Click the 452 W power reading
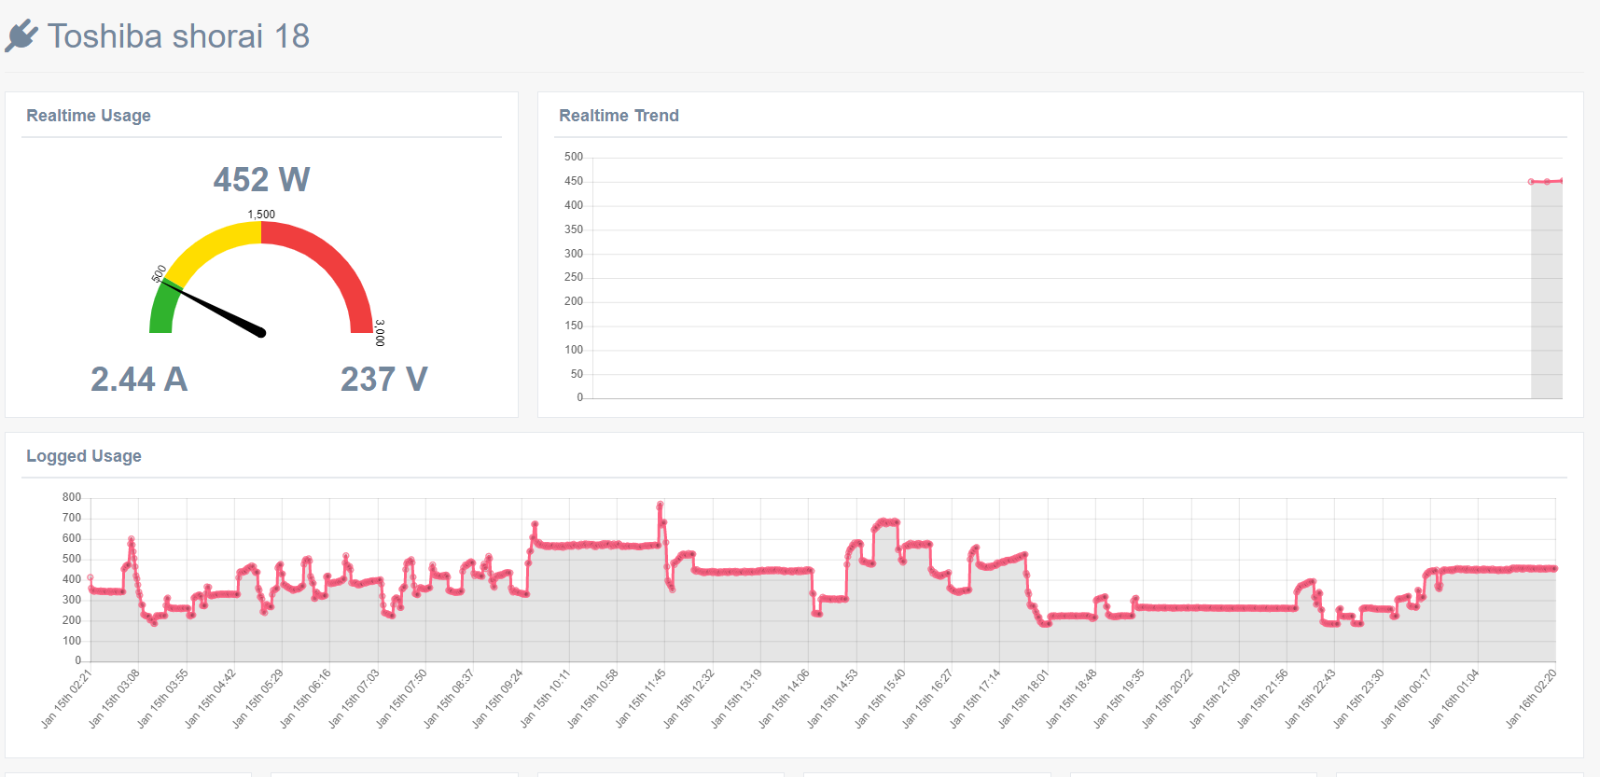The width and height of the screenshot is (1600, 777). pyautogui.click(x=261, y=179)
